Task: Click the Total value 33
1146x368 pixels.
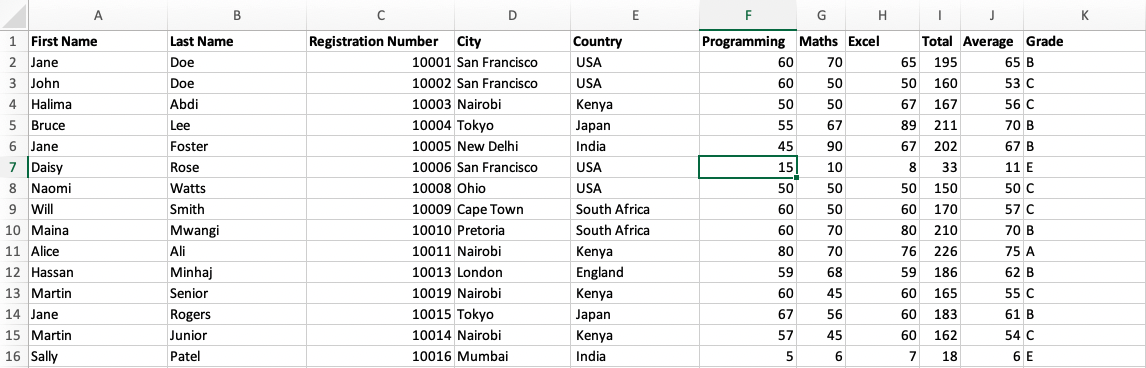Action: 940,167
